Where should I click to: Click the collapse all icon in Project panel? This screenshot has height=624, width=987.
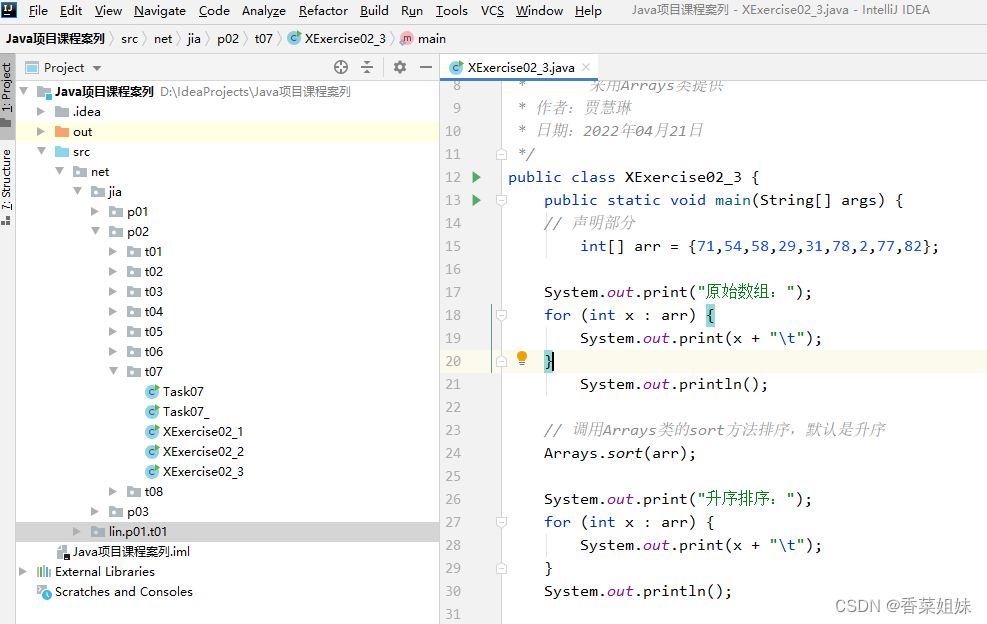point(367,67)
